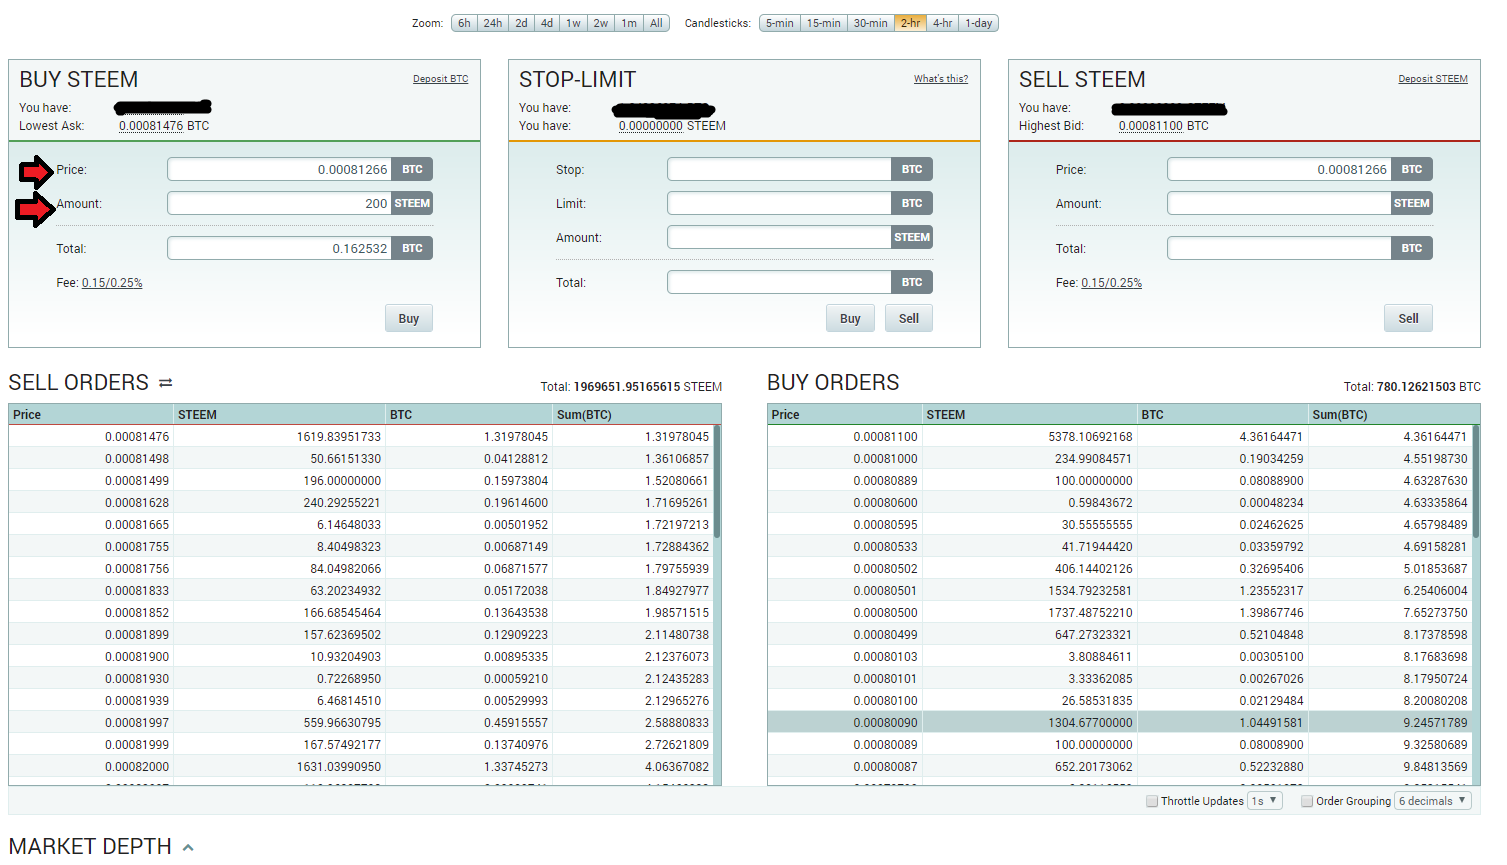
Task: Open the throttle interval 1s dropdown
Action: 1265,801
